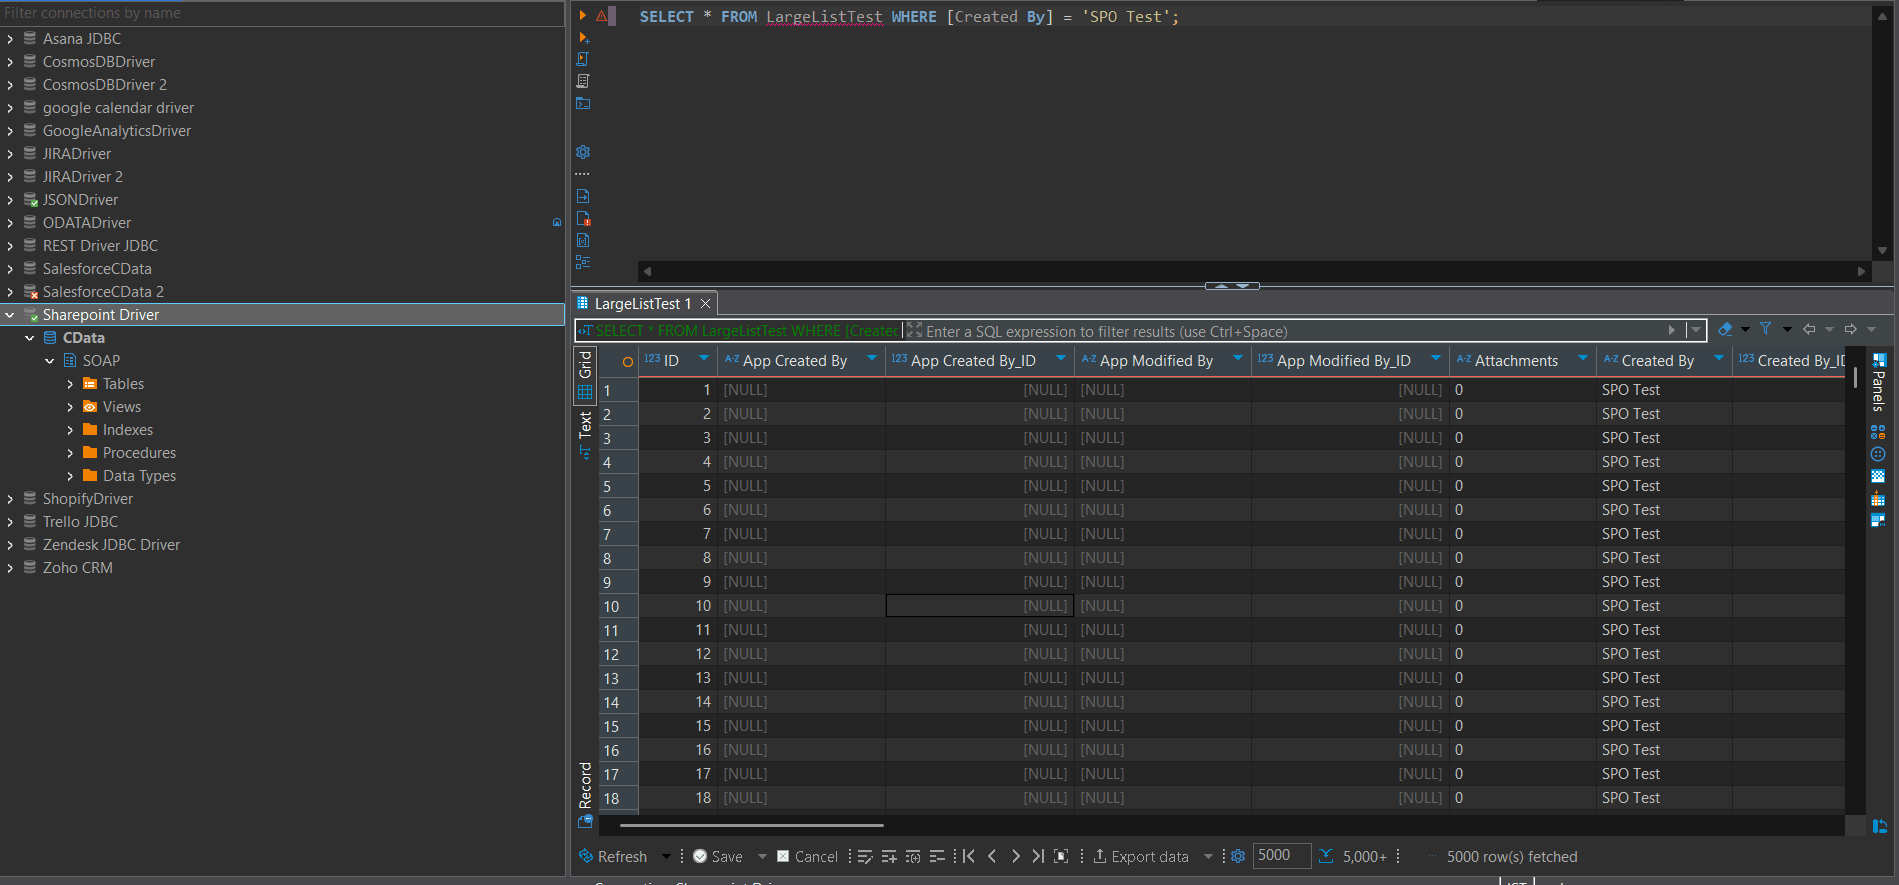Run the SQL query with the execute arrow
Image resolution: width=1899 pixels, height=885 pixels.
[582, 15]
